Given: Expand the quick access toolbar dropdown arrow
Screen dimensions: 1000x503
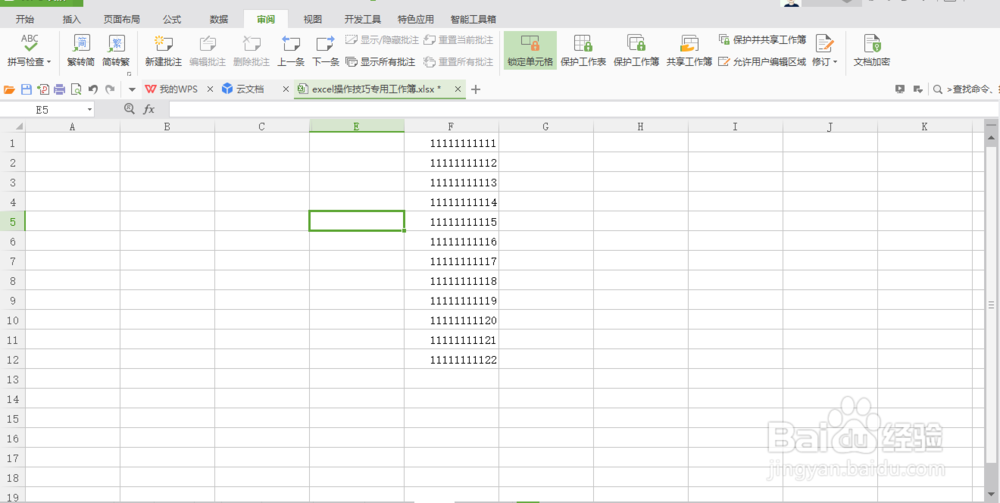Looking at the screenshot, I should point(132,89).
